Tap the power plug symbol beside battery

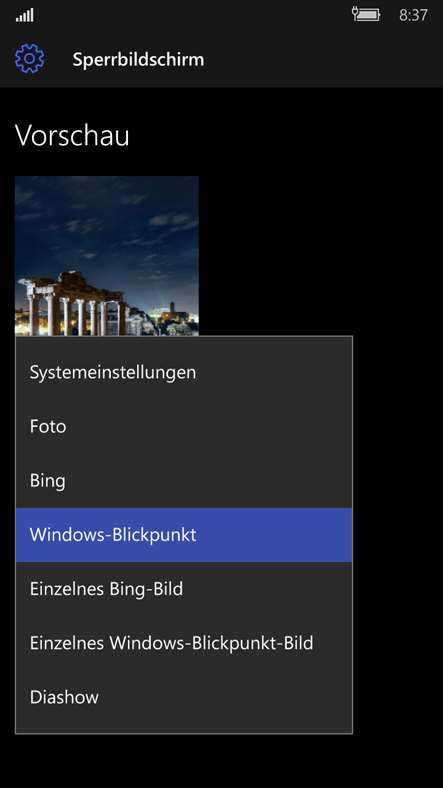tap(355, 12)
